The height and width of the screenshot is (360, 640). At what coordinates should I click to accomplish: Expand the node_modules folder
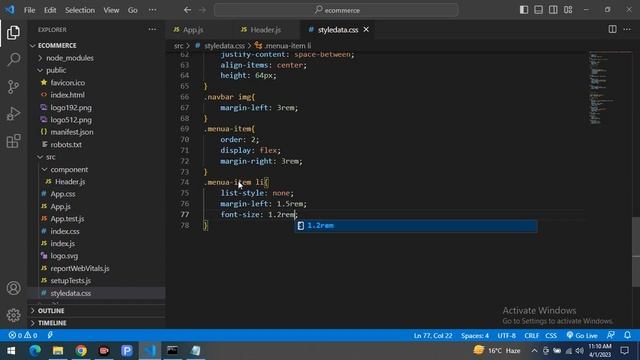[x=69, y=58]
